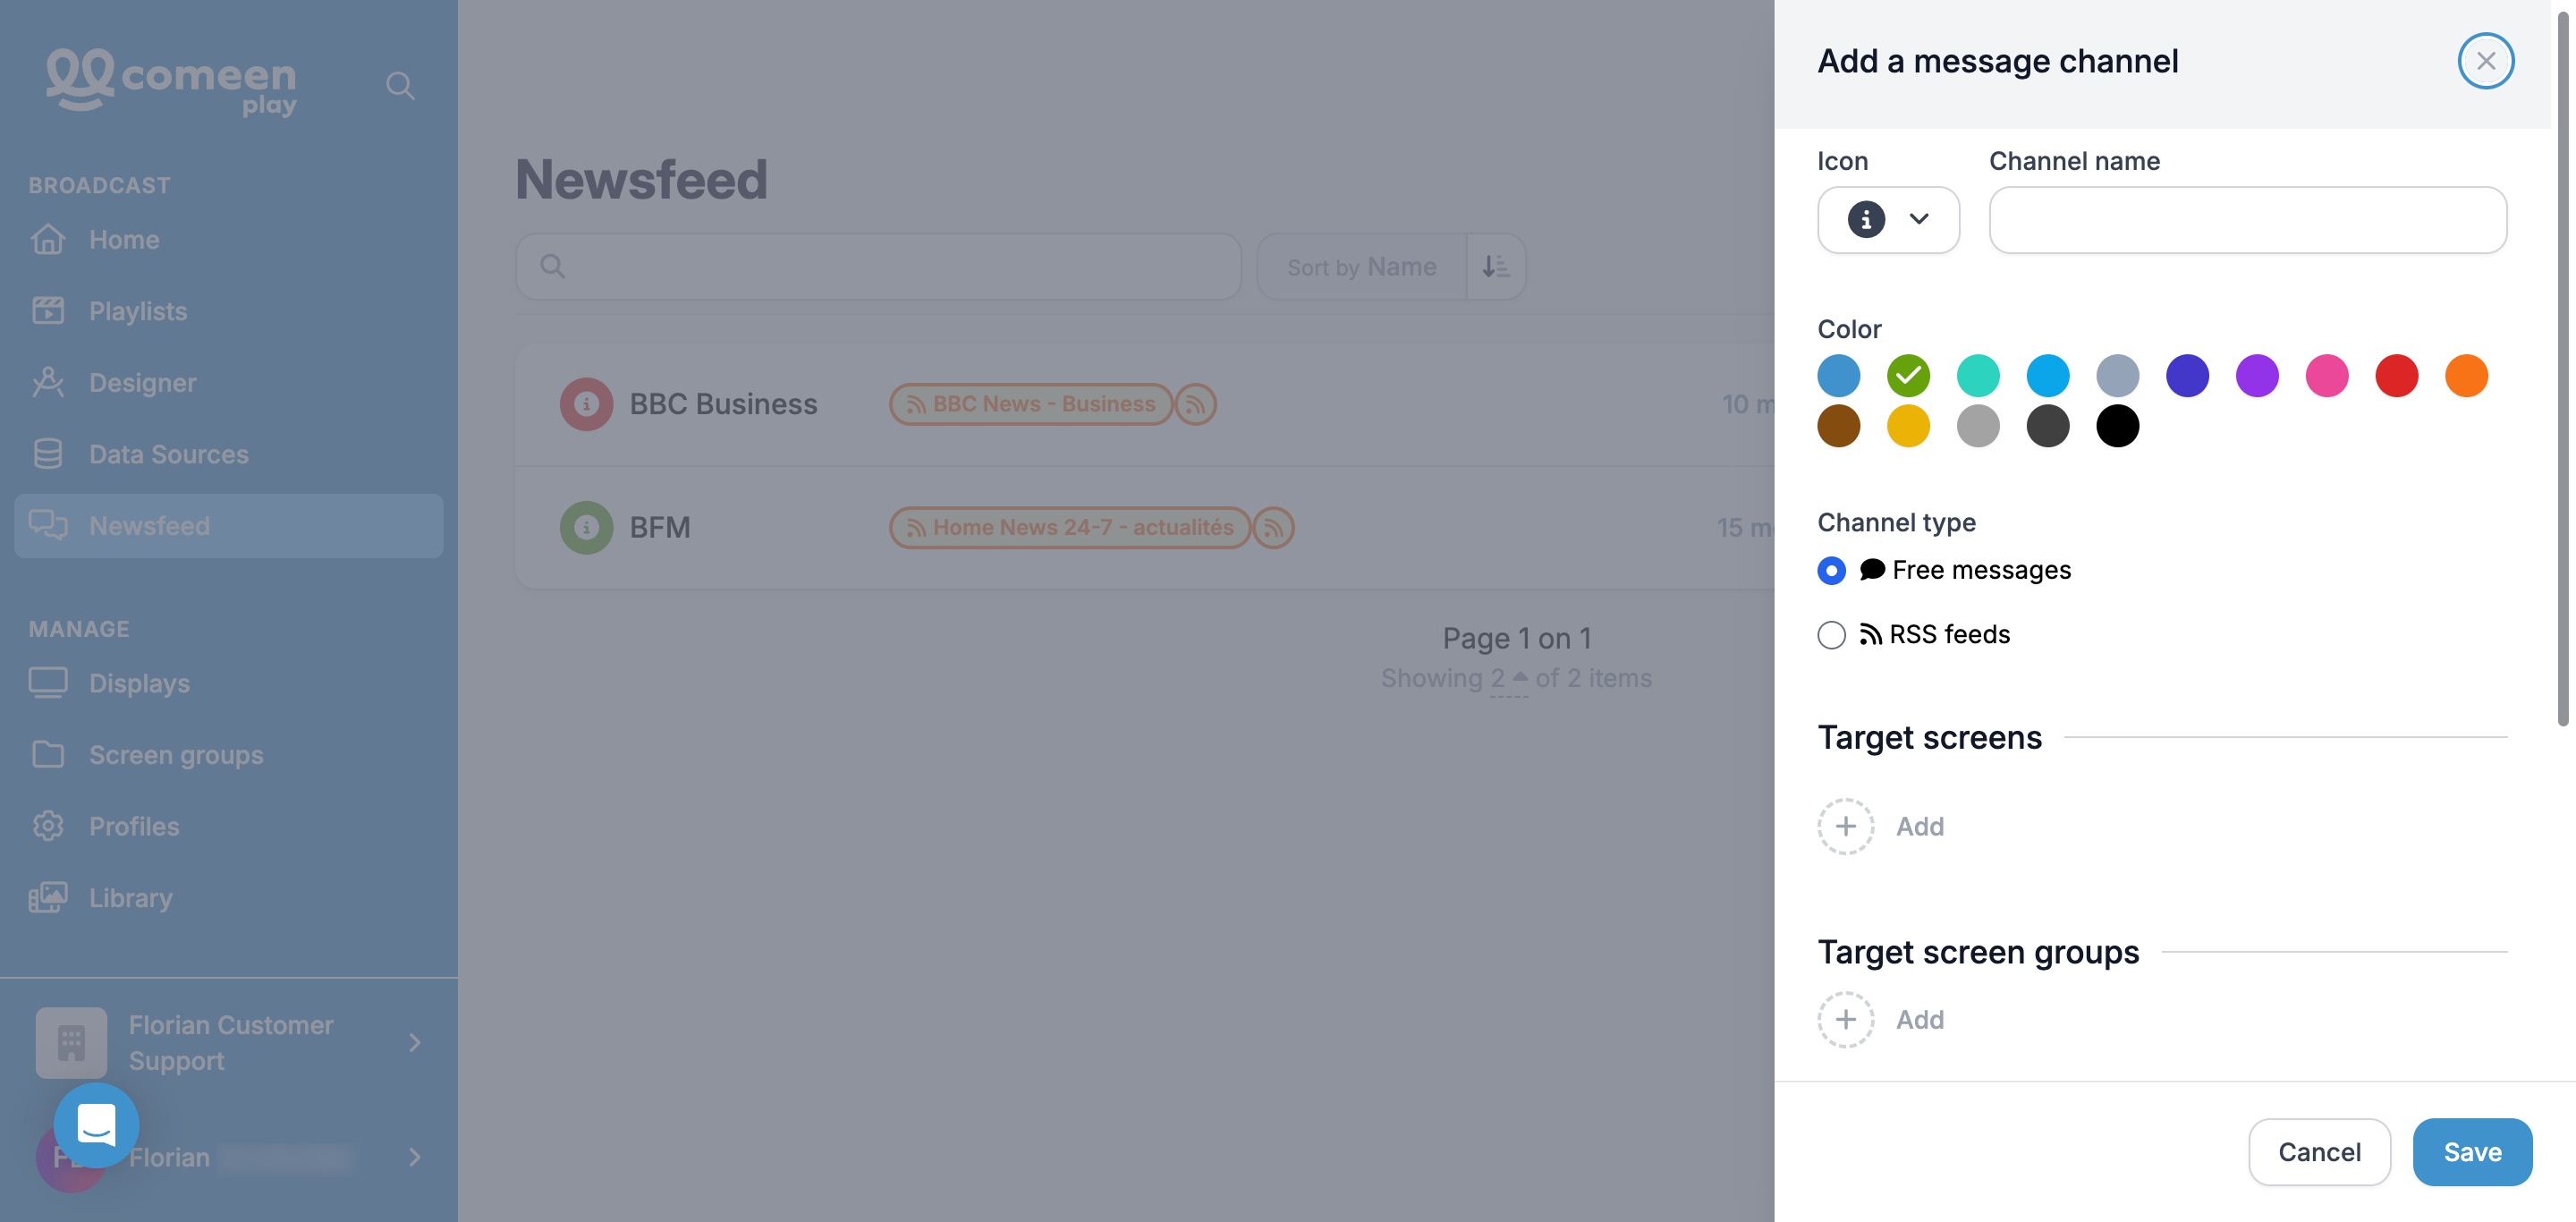Open Profiles menu item
Viewport: 2576px width, 1222px height.
(x=229, y=826)
